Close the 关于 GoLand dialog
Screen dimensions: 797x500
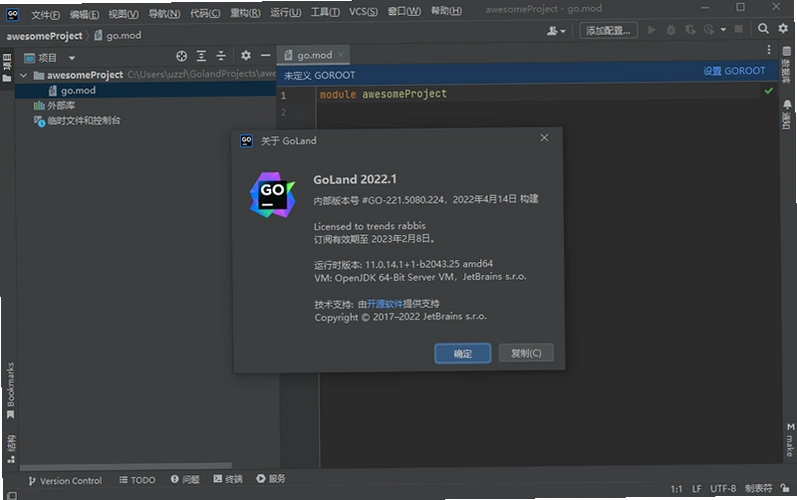(544, 138)
